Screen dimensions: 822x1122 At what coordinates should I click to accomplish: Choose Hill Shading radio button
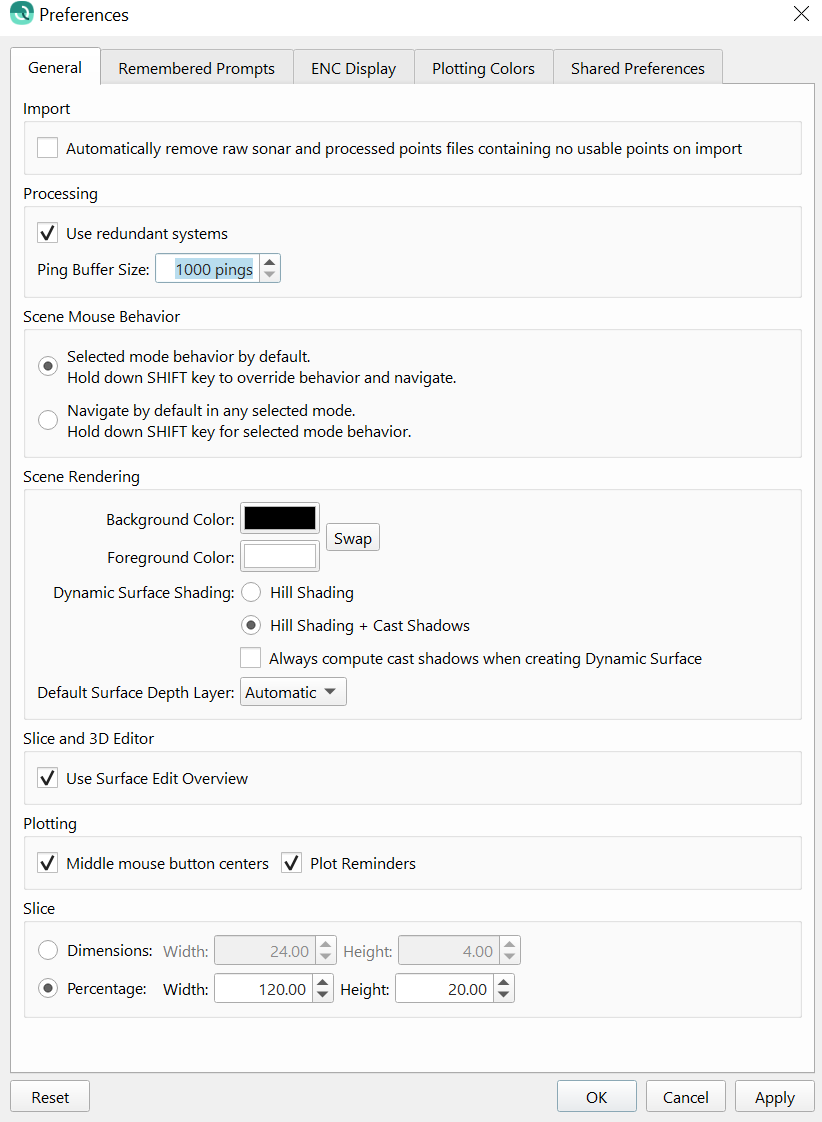click(251, 592)
